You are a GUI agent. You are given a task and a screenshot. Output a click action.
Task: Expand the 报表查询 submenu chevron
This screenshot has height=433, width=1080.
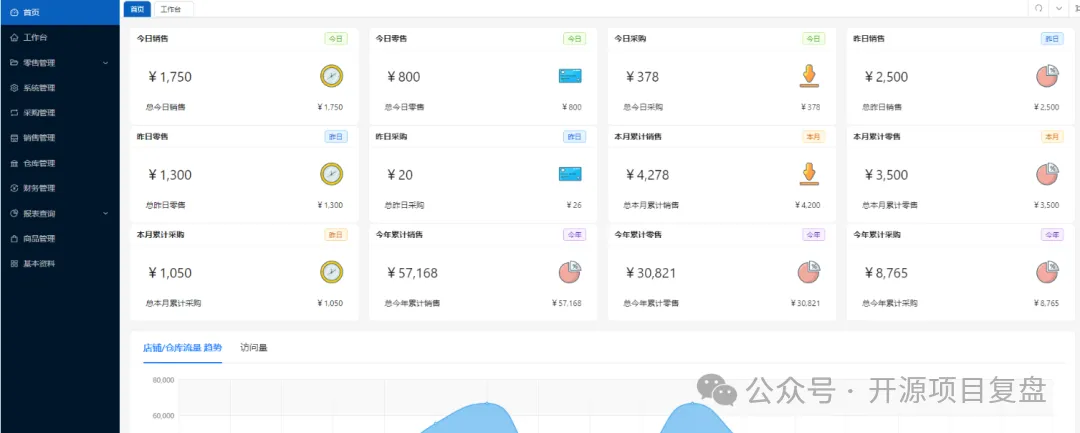tap(105, 213)
